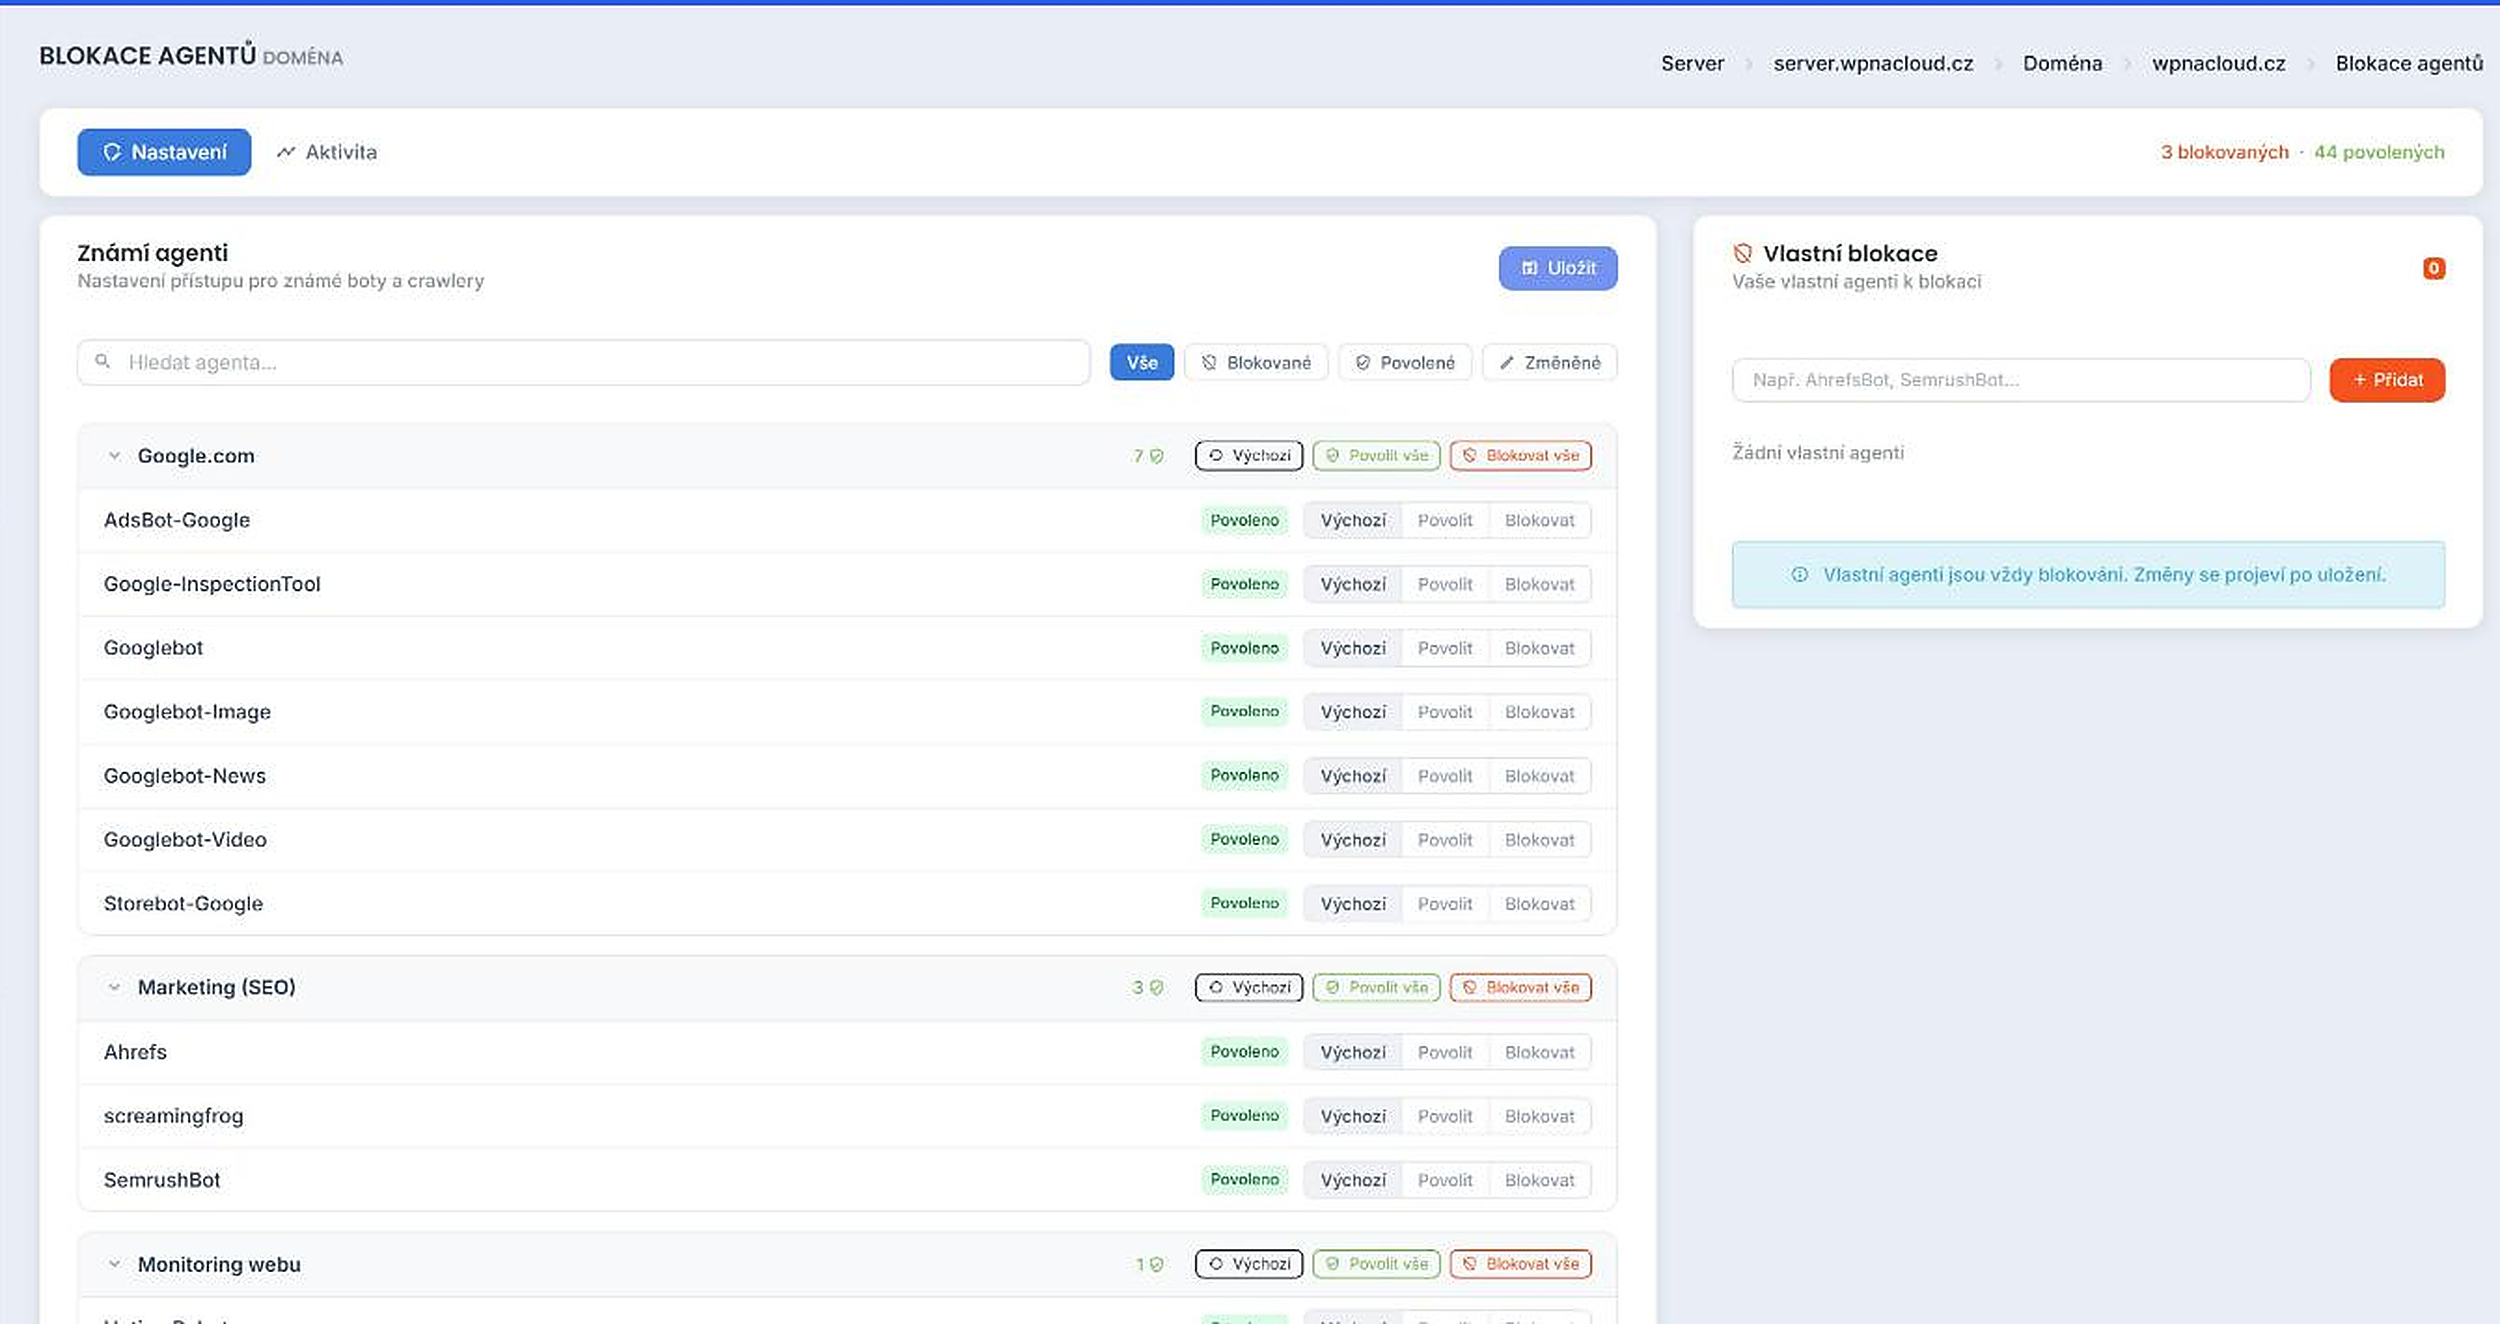Click Povolit vše for Marketing (SEO)
The width and height of the screenshot is (2500, 1324).
[1377, 987]
